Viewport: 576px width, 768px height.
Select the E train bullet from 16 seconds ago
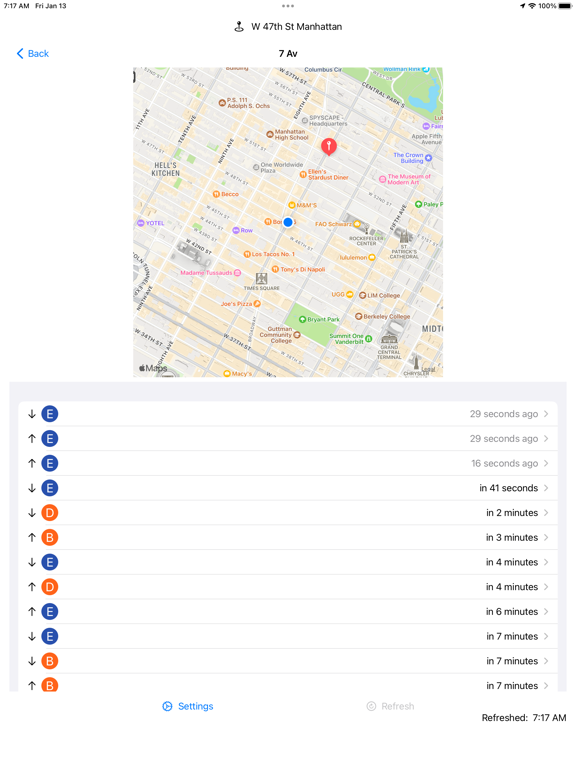tap(49, 463)
